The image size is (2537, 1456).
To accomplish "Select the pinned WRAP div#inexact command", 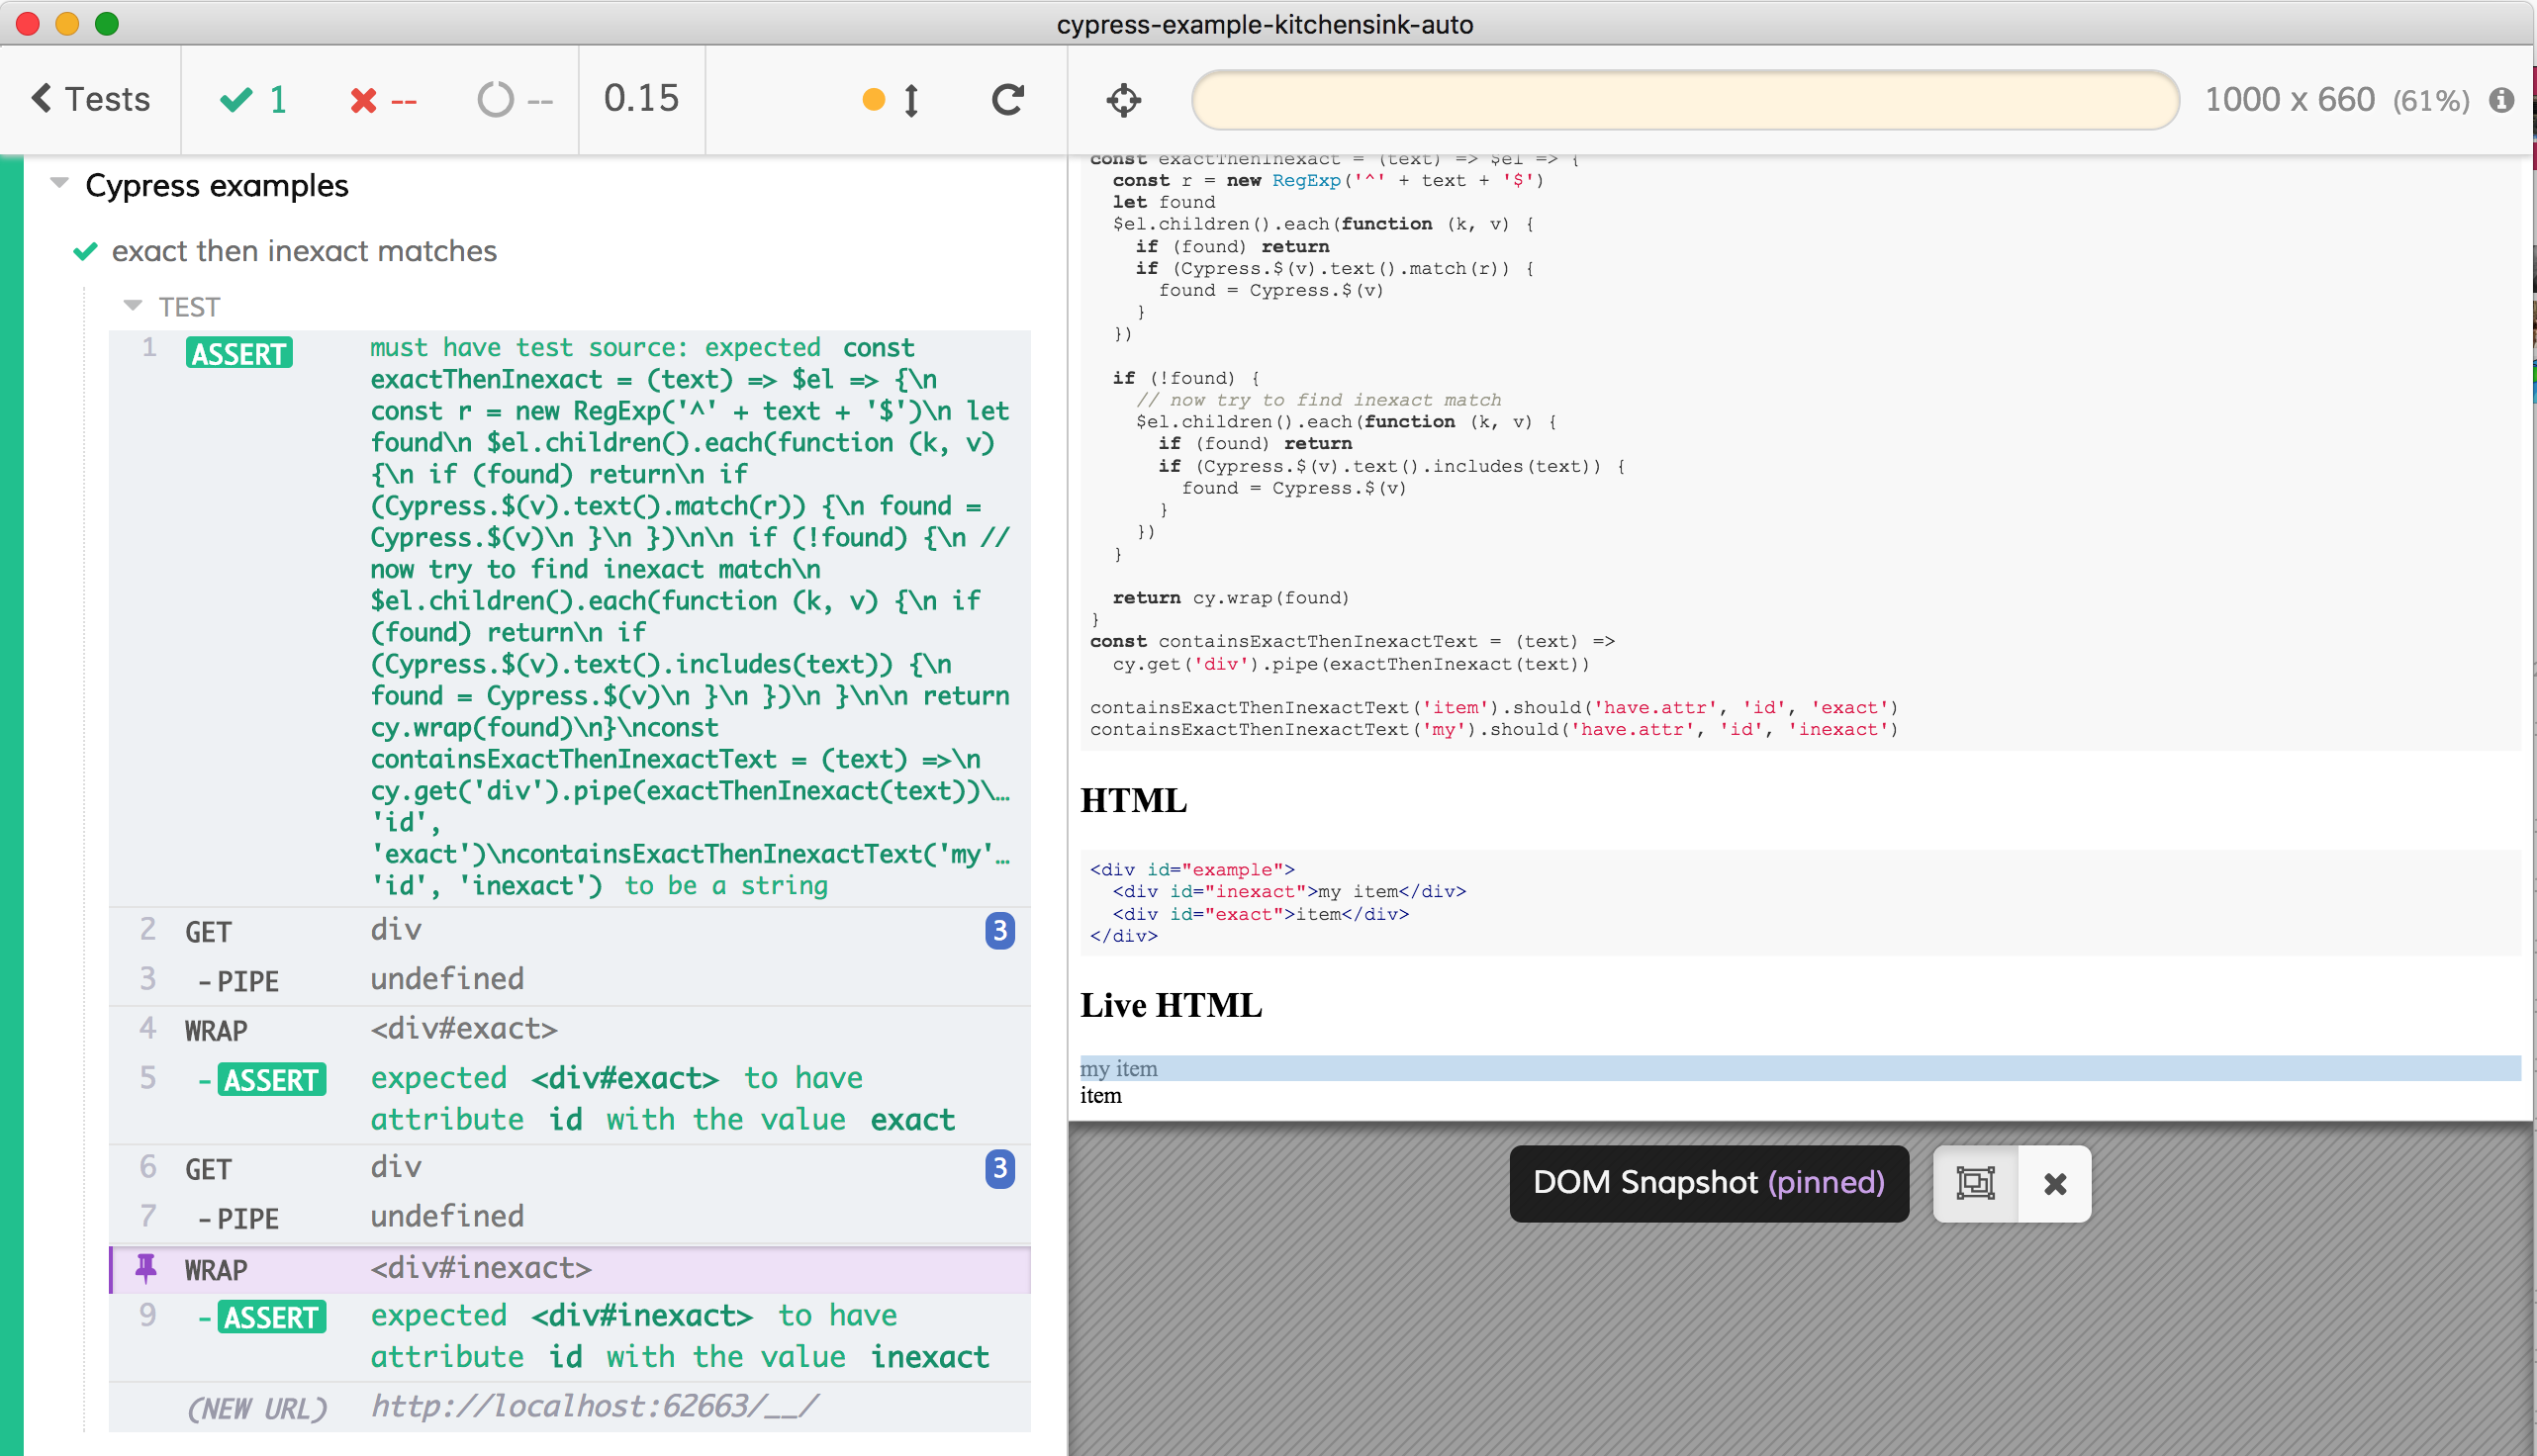I will tap(570, 1268).
